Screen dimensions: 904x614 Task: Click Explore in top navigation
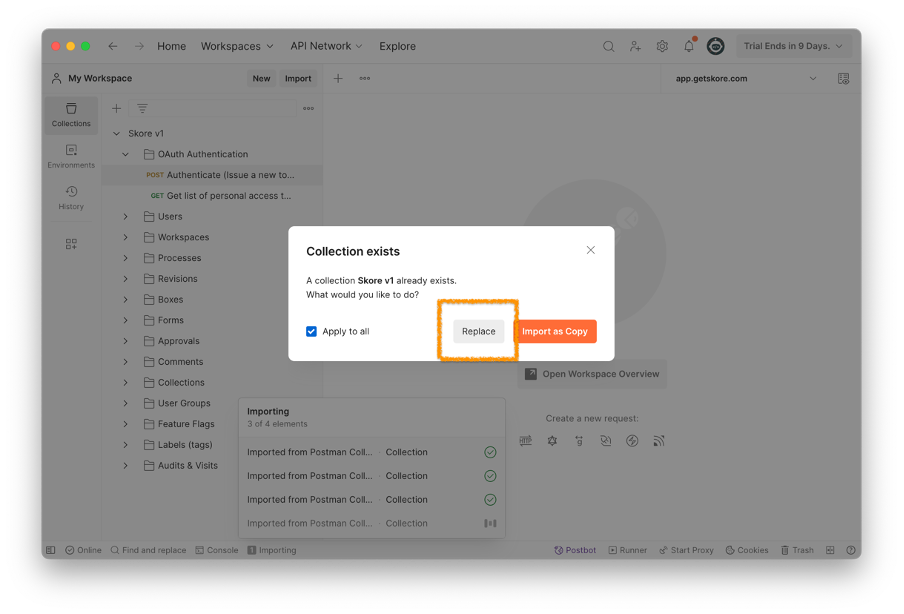point(397,46)
